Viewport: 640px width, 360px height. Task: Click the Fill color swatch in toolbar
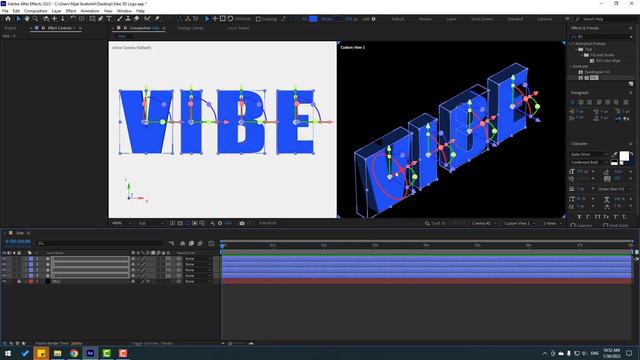pyautogui.click(x=313, y=19)
